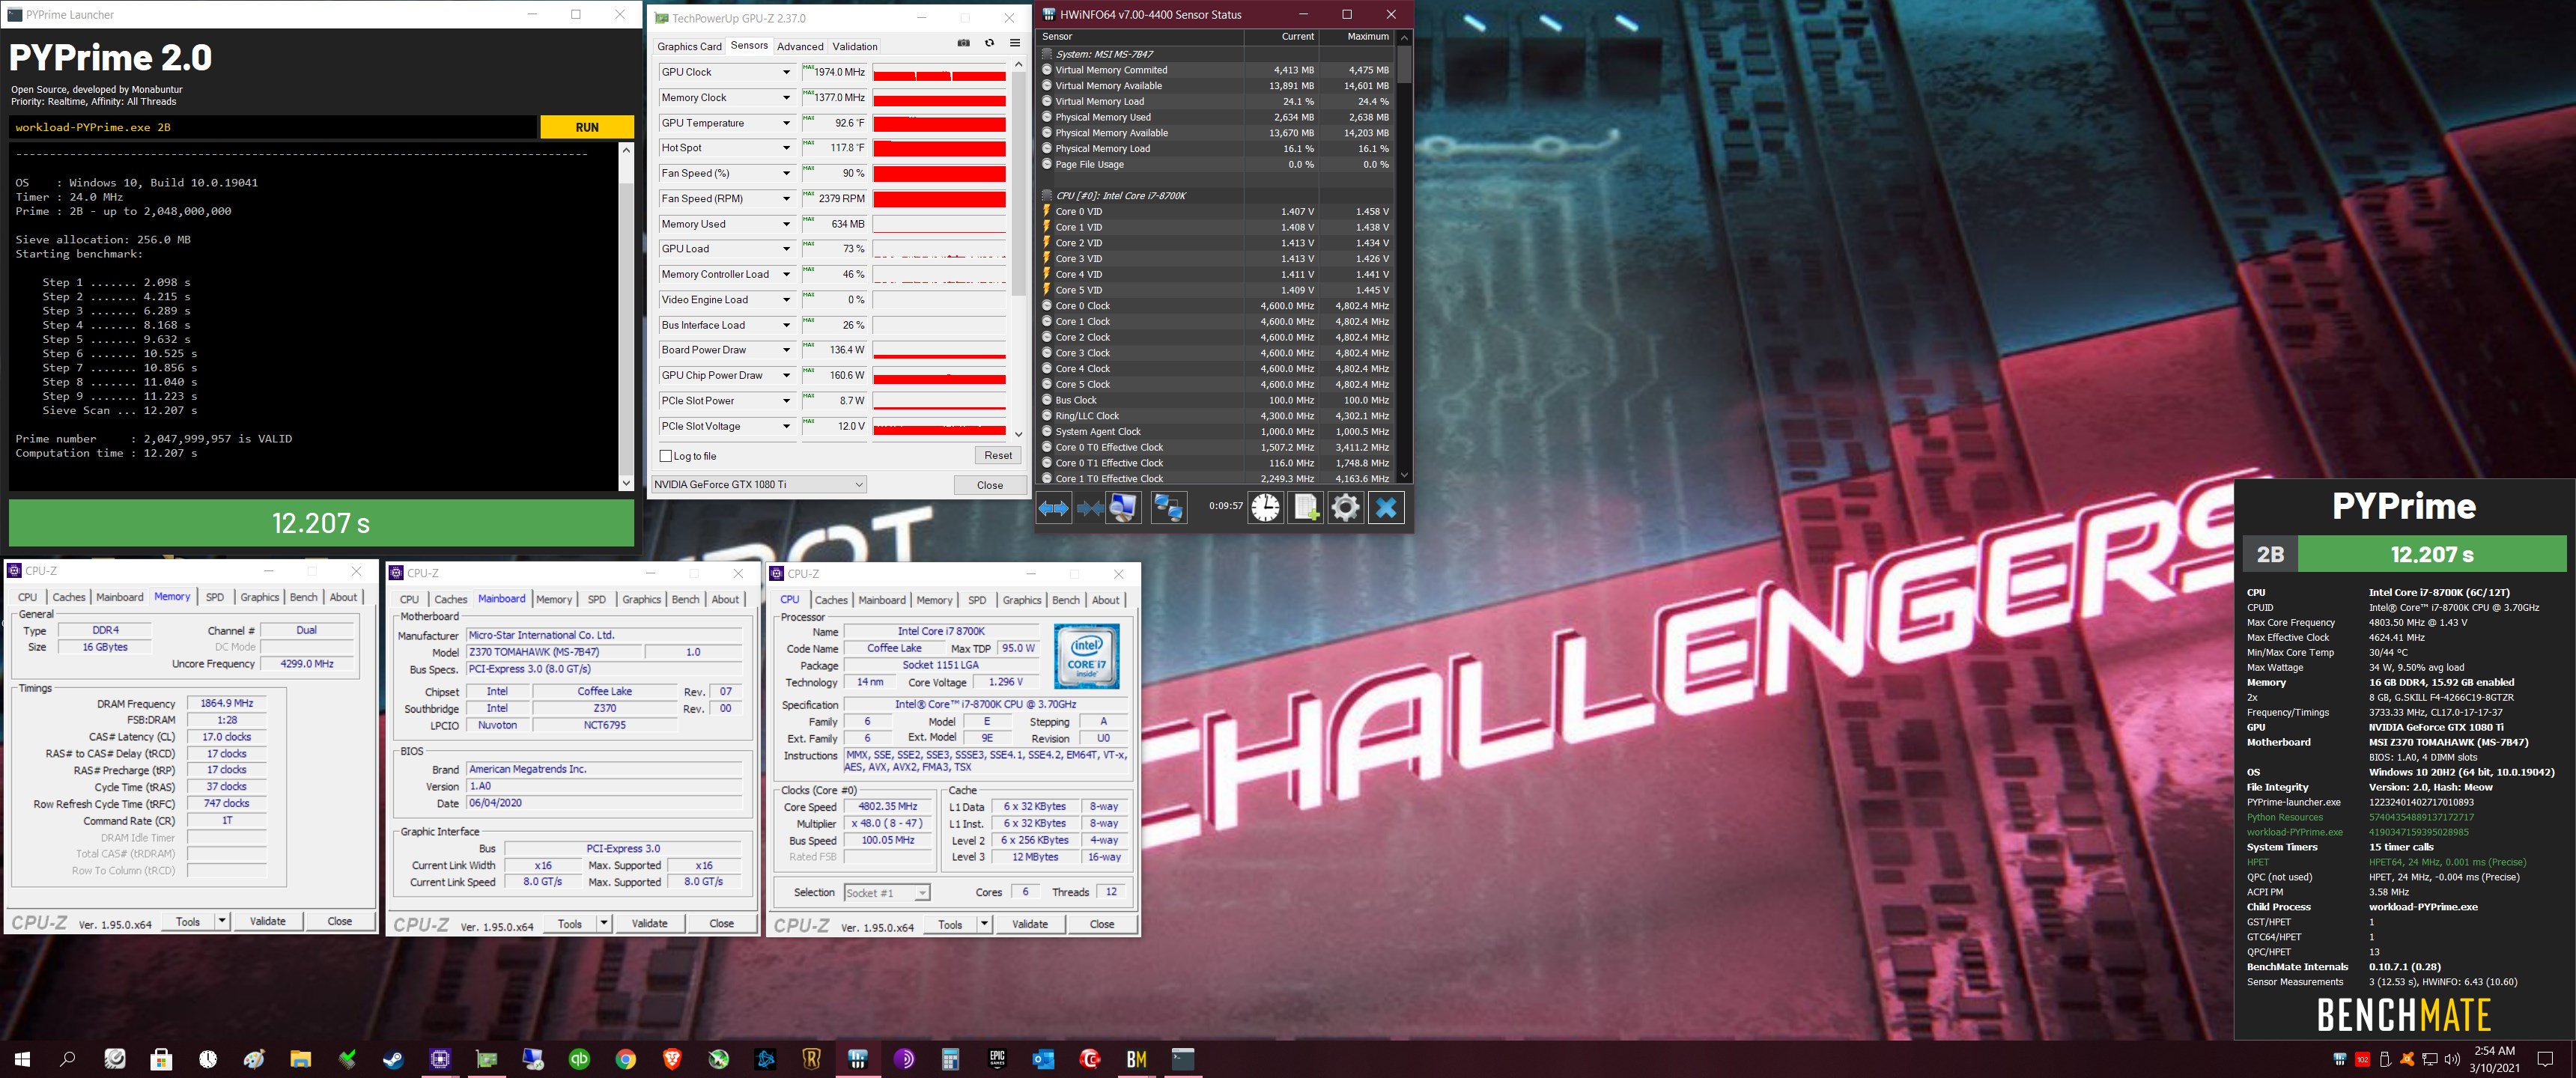This screenshot has height=1078, width=2576.
Task: Open Tools dropdown arrow in CPU tab CPU-Z
Action: coord(985,924)
